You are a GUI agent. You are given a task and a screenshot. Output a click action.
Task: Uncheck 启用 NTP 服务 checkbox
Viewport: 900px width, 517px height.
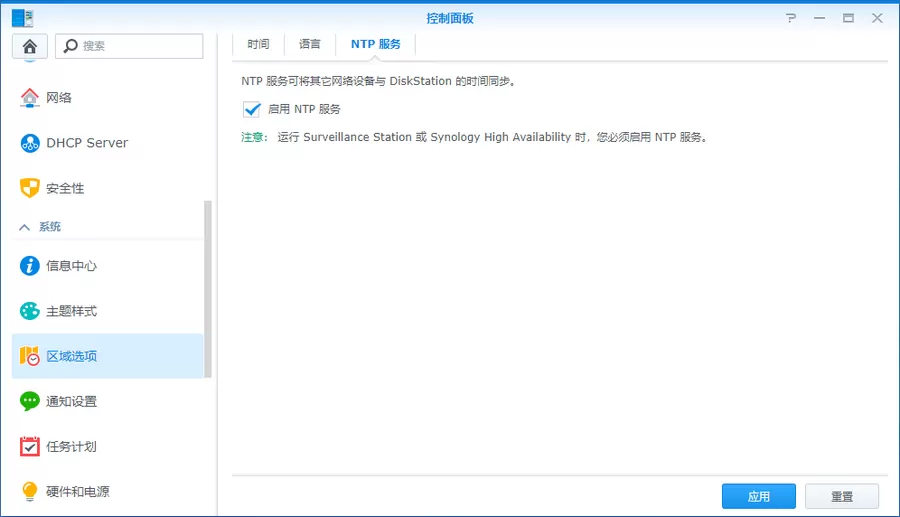tap(251, 109)
